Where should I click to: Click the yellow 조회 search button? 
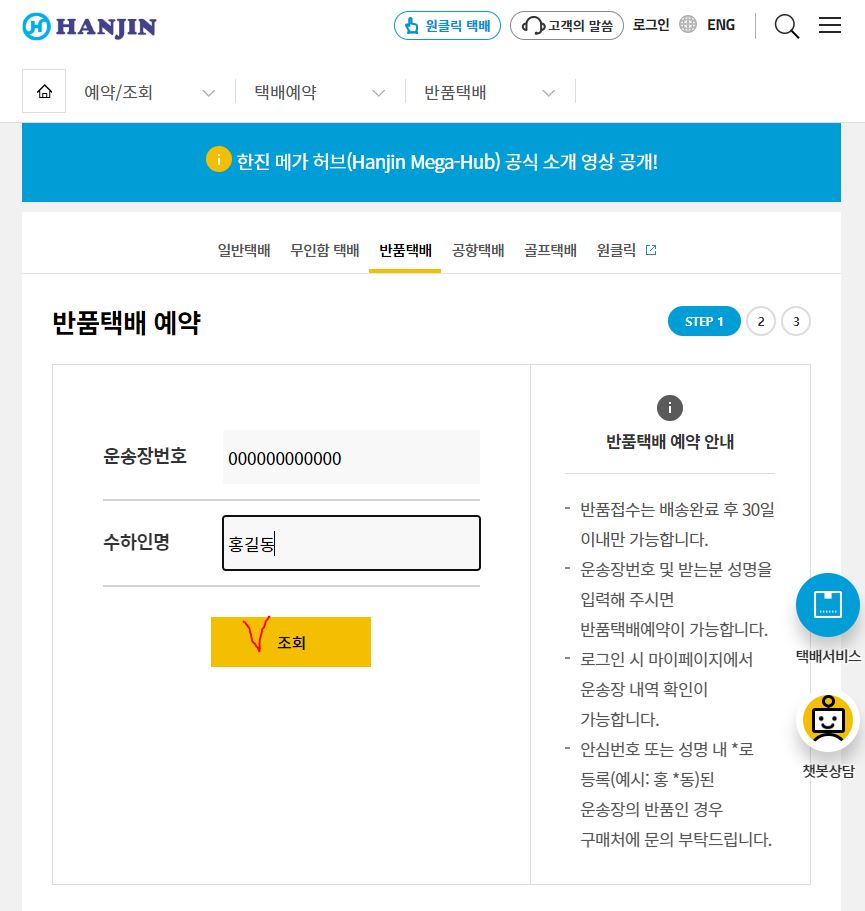point(291,642)
